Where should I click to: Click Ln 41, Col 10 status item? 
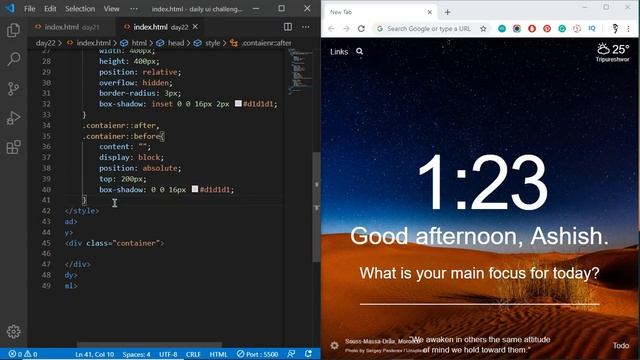[95, 354]
